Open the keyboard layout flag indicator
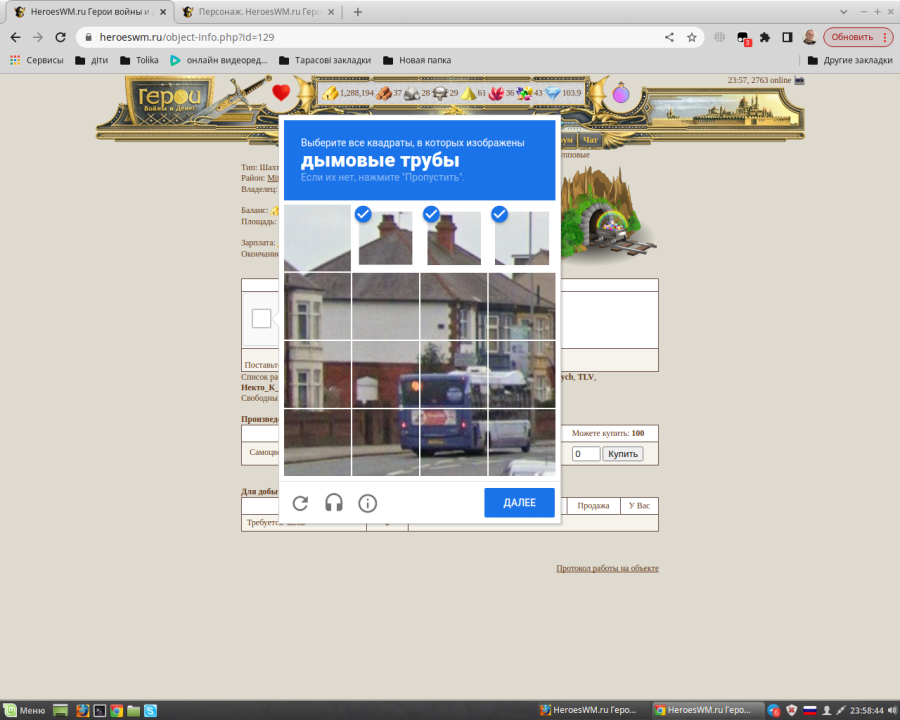900x720 pixels. point(809,711)
